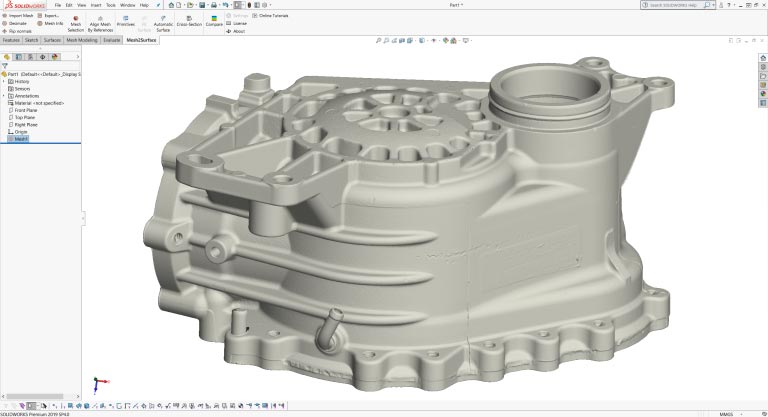Select the Decimate mesh tool
Viewport: 768px width, 417px height.
point(16,23)
